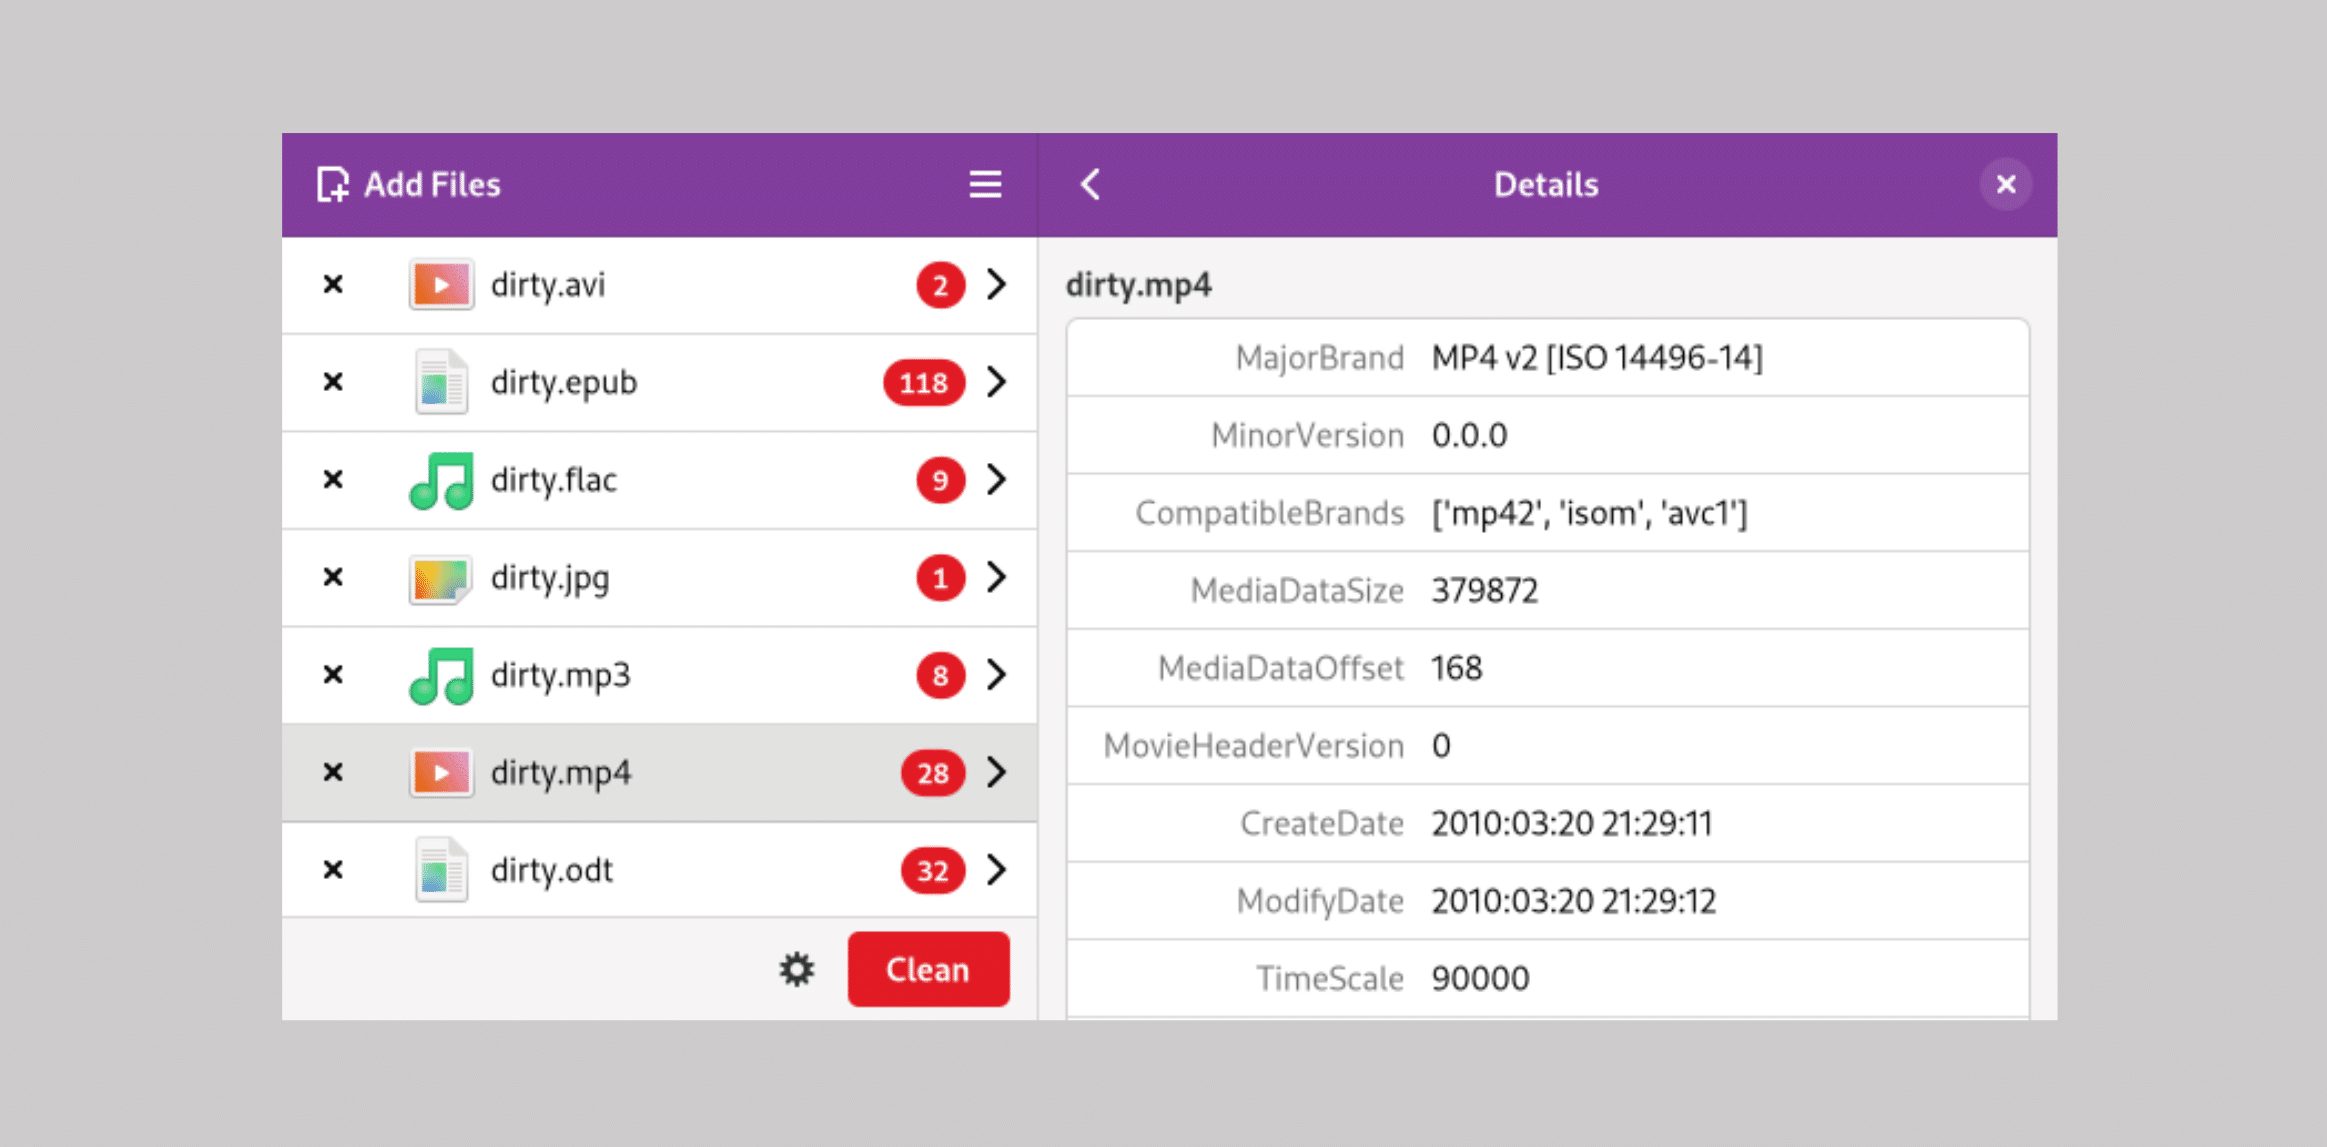Select the dirty.mp4 row

pos(659,773)
